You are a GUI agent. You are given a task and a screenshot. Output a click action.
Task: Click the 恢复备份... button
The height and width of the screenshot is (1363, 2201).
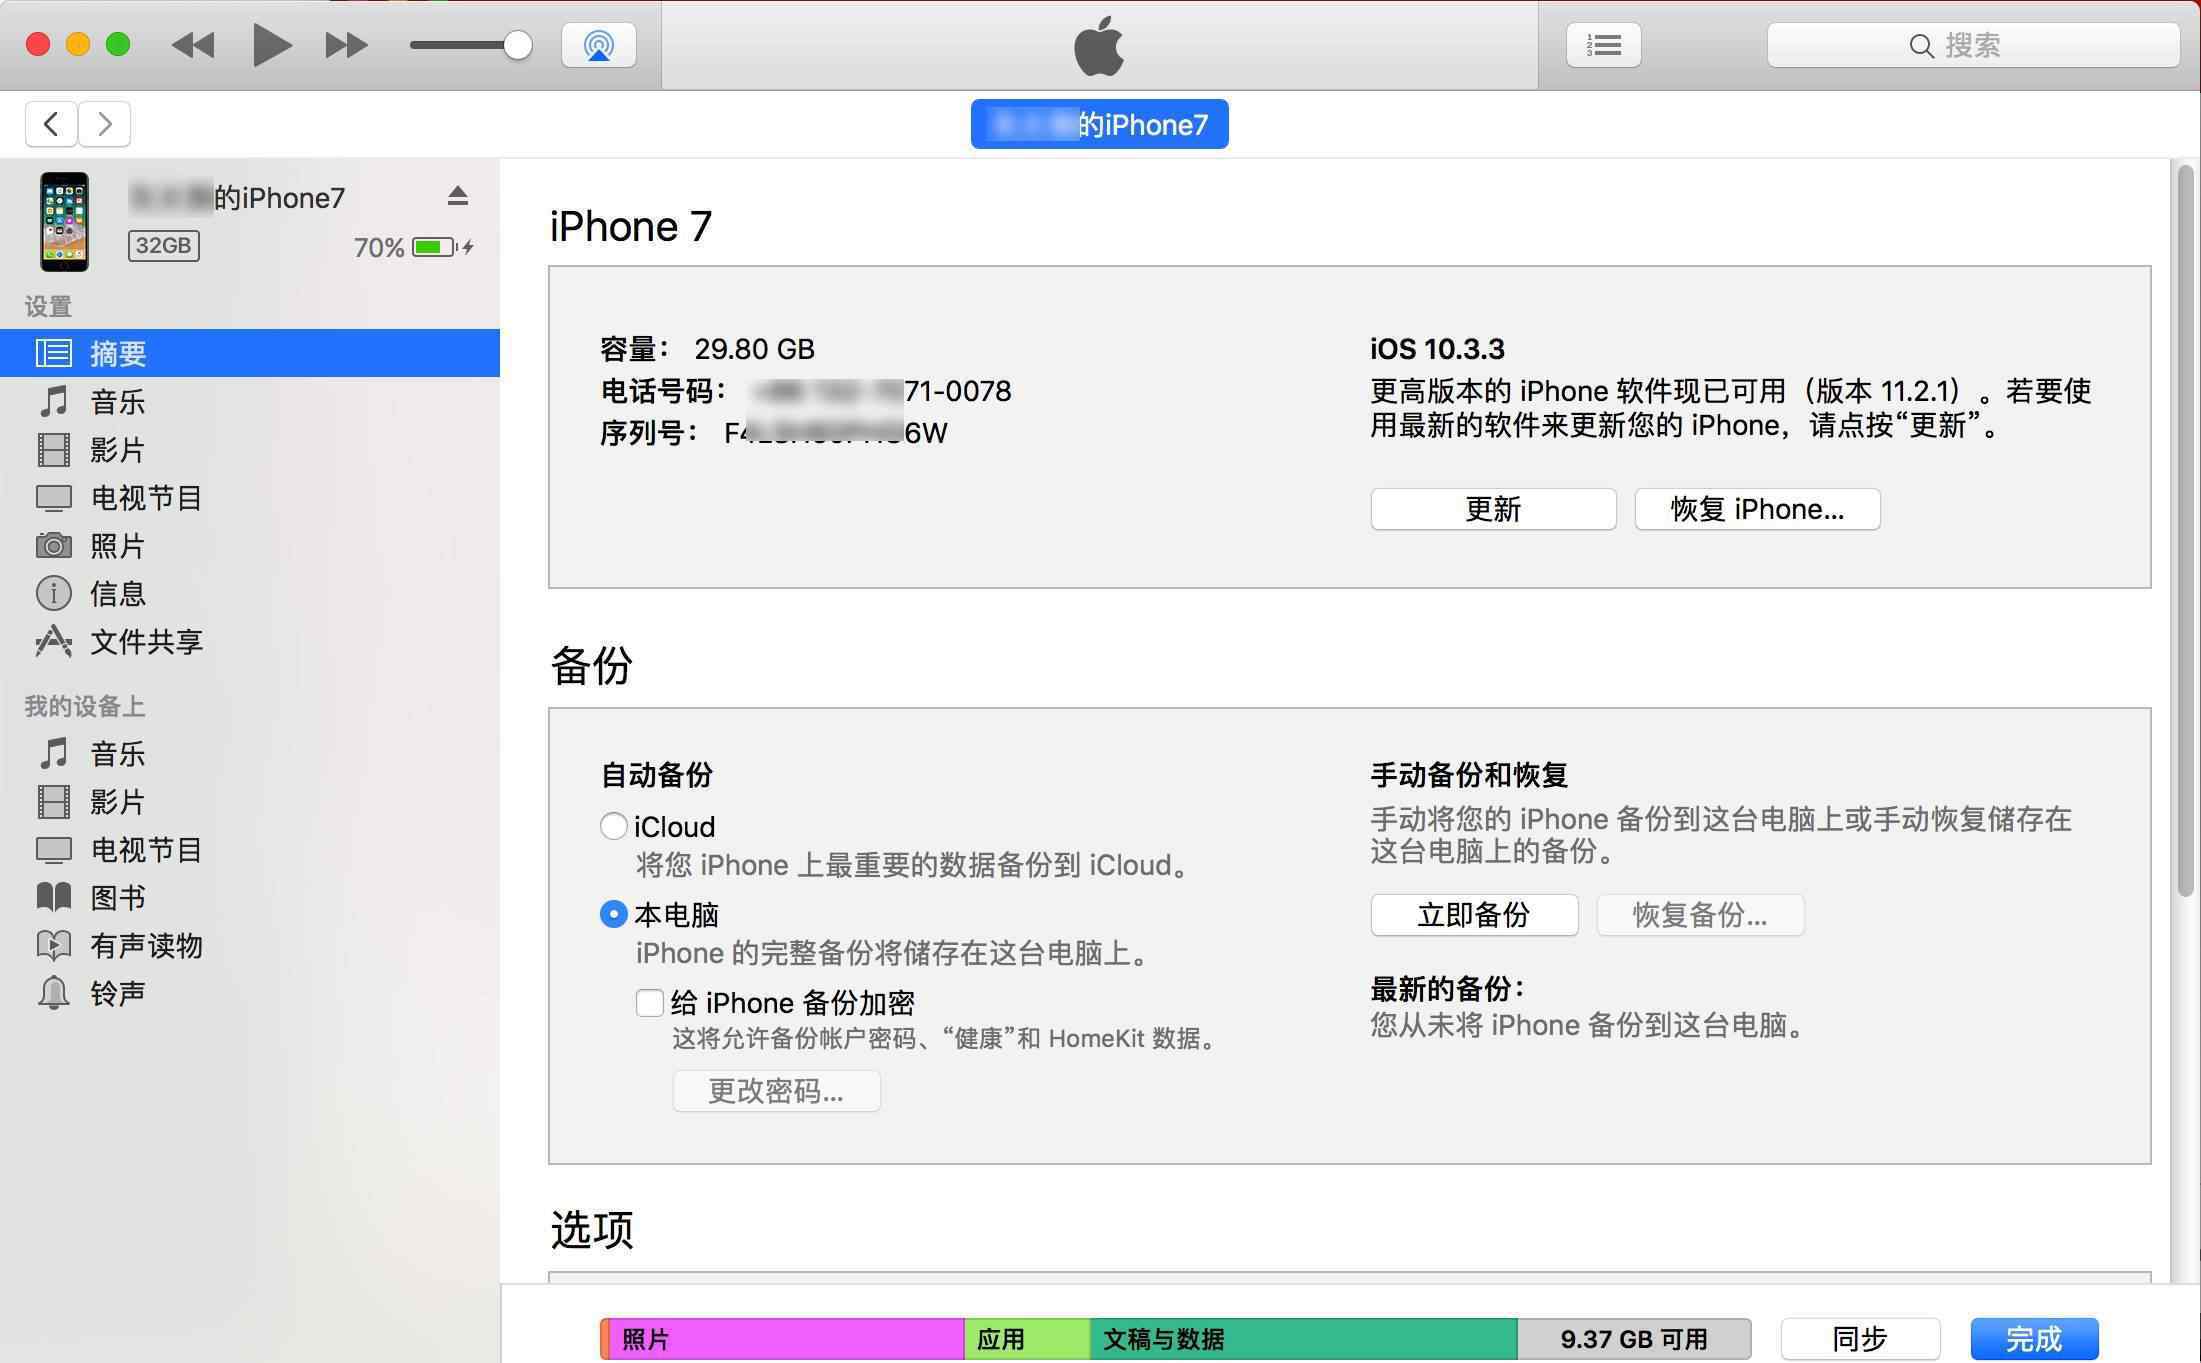1700,915
